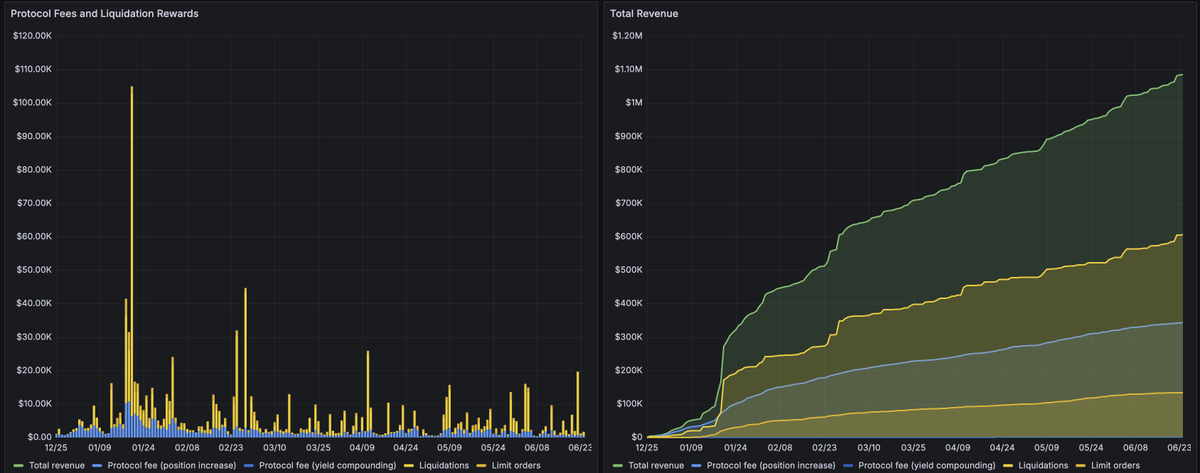The width and height of the screenshot is (1200, 473).
Task: Click the $0.00 y-axis label
Action: pyautogui.click(x=39, y=437)
